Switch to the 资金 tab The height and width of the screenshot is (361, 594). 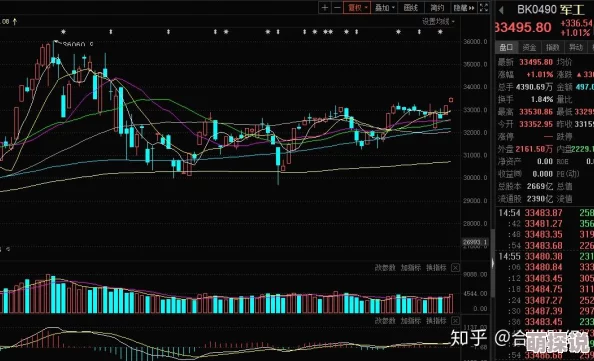pos(529,47)
